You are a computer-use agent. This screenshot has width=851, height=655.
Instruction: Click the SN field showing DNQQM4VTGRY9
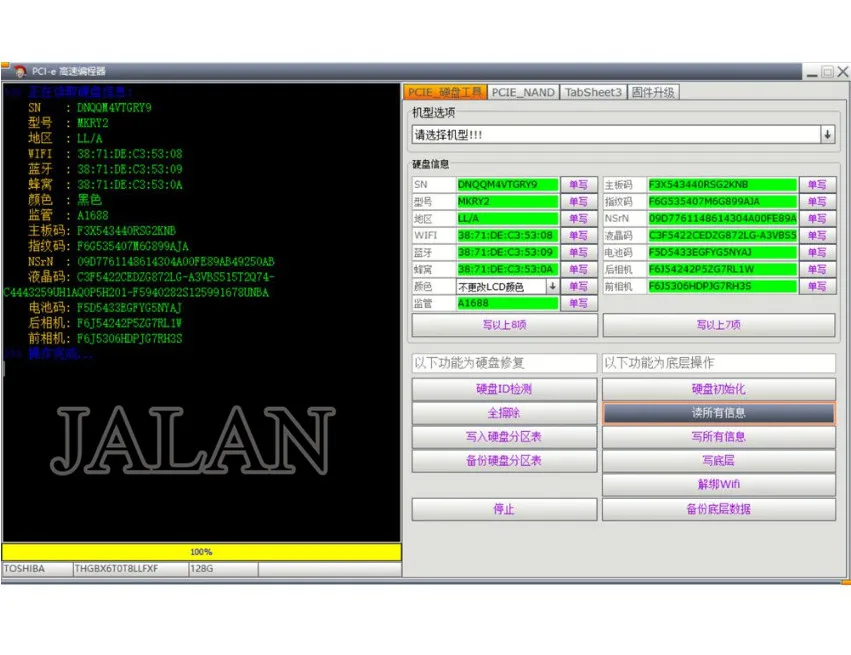pos(507,185)
